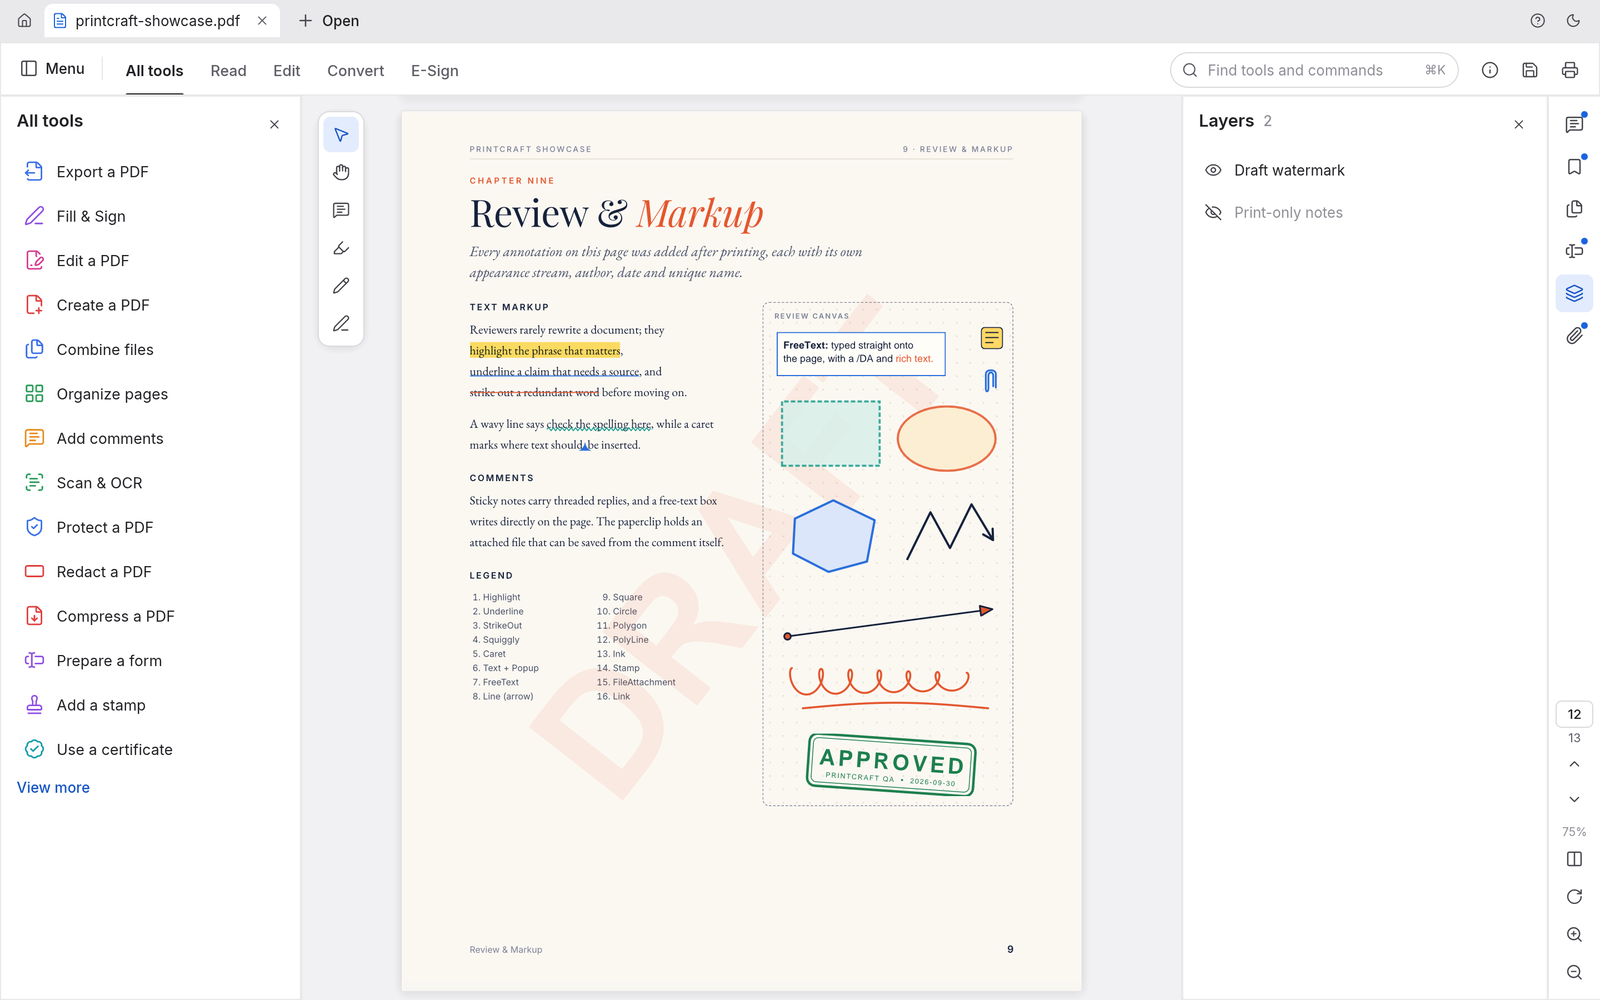The height and width of the screenshot is (1000, 1600).
Task: Show the Print-only notes layer
Action: point(1213,213)
